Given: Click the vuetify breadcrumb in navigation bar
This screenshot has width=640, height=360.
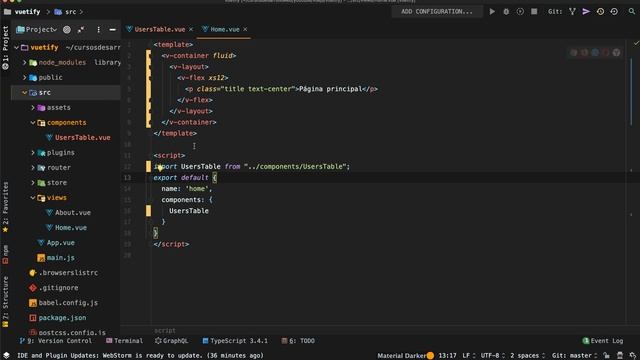Looking at the screenshot, I should coord(23,12).
